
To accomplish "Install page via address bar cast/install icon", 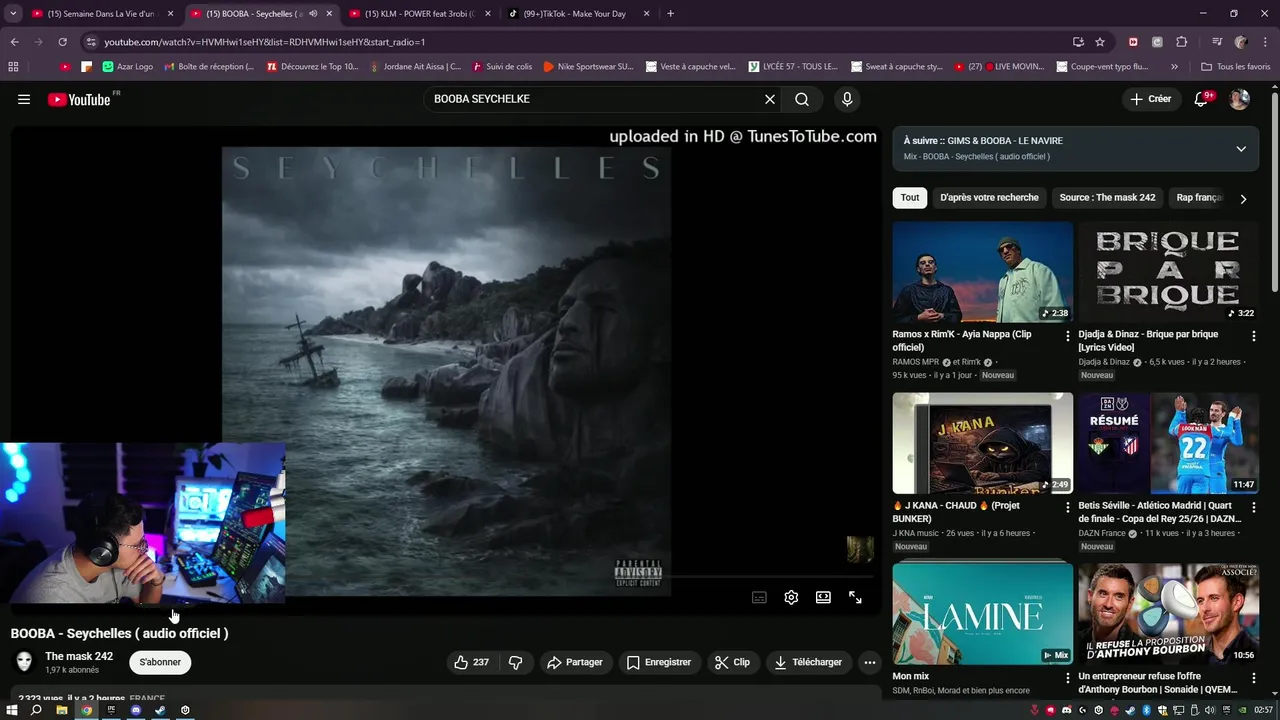I will click(1078, 42).
